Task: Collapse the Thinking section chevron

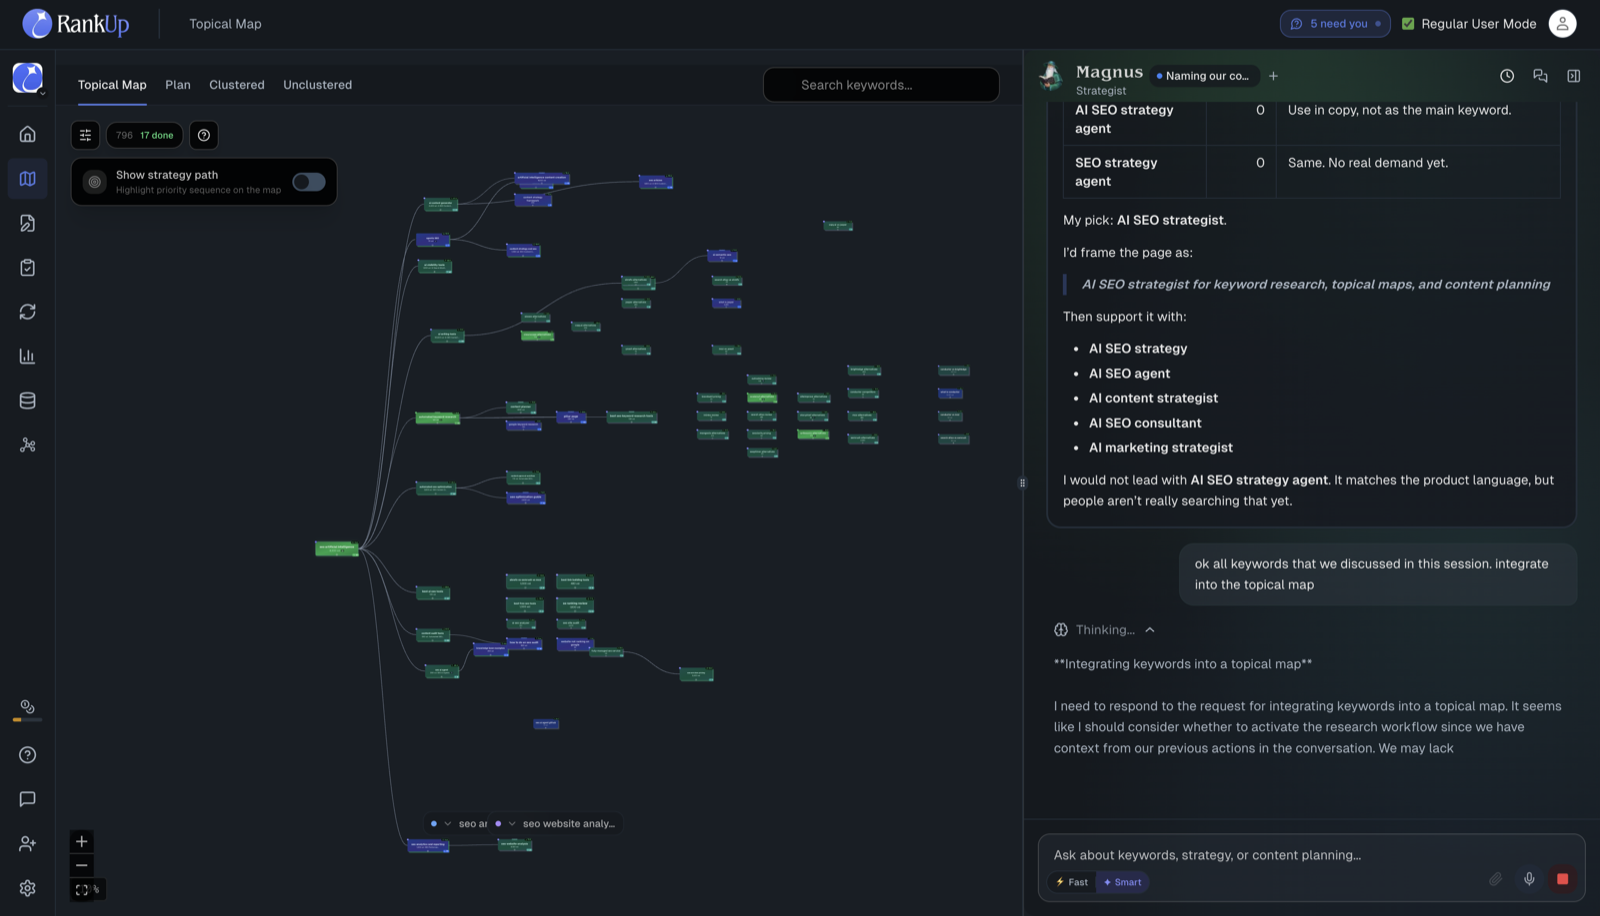Action: pos(1150,630)
